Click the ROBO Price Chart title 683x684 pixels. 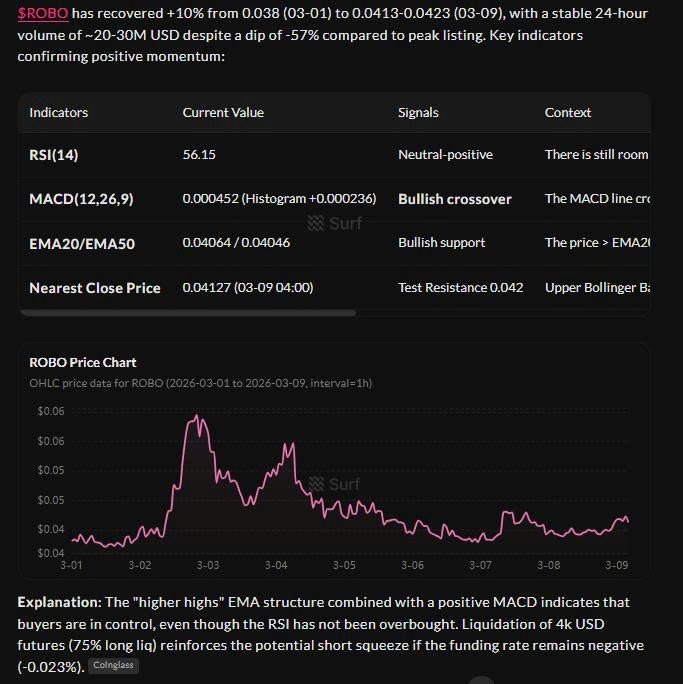coord(83,362)
